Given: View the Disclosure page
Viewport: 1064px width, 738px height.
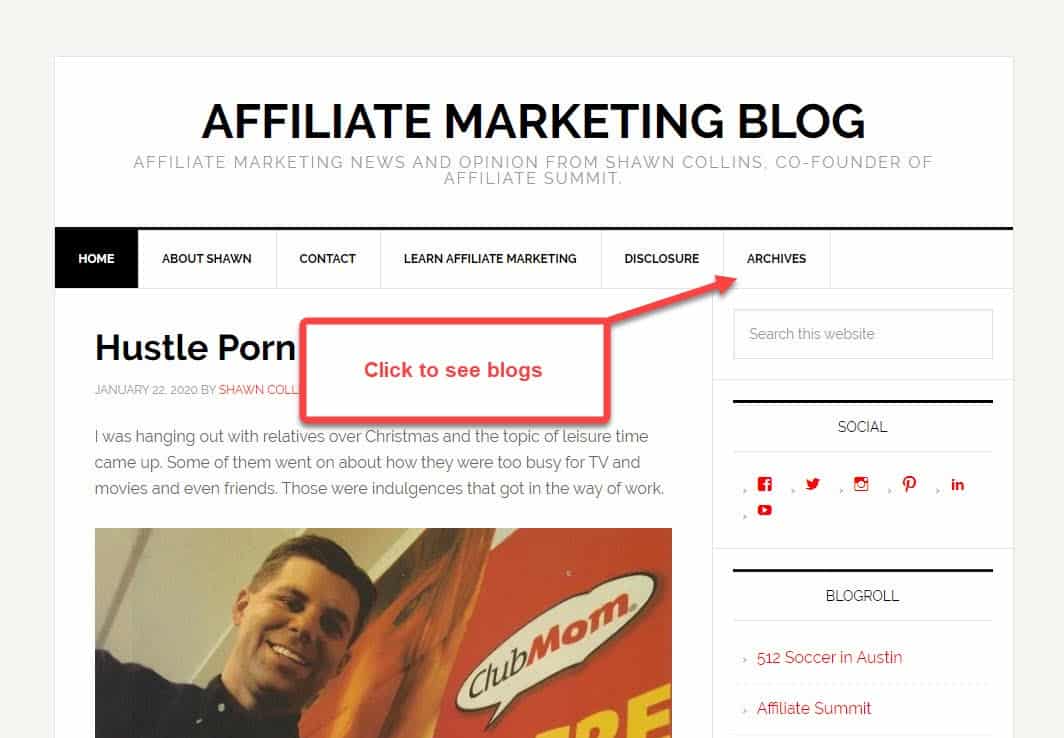Looking at the screenshot, I should [x=662, y=258].
